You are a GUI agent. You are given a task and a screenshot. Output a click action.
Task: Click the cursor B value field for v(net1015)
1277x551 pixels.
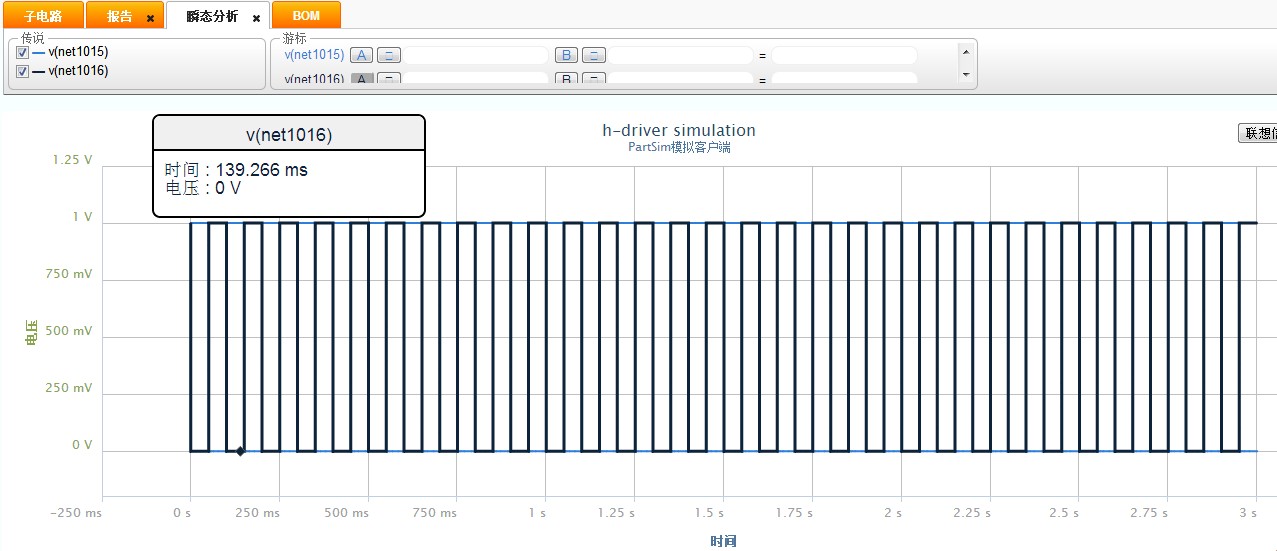point(681,55)
